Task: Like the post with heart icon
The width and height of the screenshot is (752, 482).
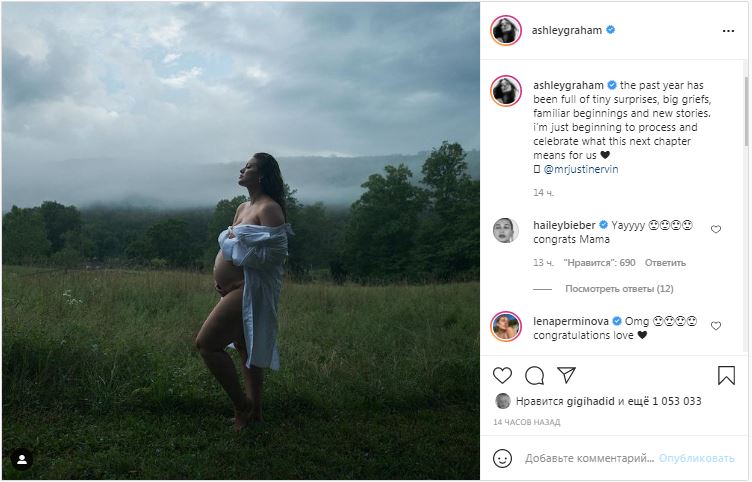Action: tap(503, 376)
